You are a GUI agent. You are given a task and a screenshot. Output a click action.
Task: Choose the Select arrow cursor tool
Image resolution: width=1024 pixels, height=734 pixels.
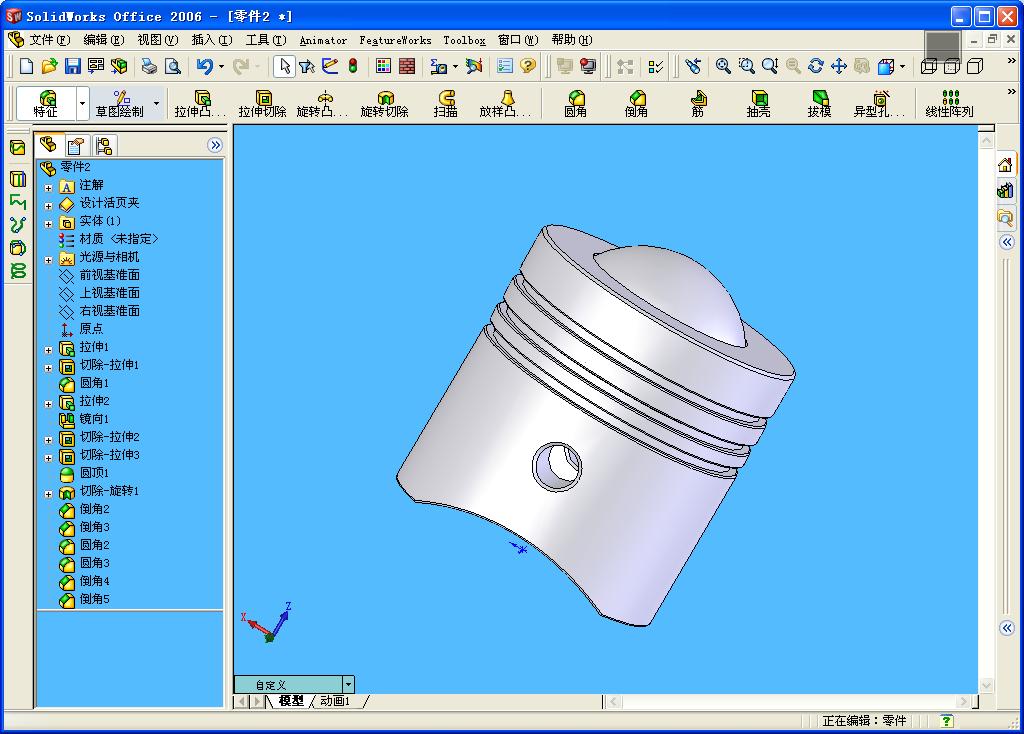pyautogui.click(x=285, y=66)
